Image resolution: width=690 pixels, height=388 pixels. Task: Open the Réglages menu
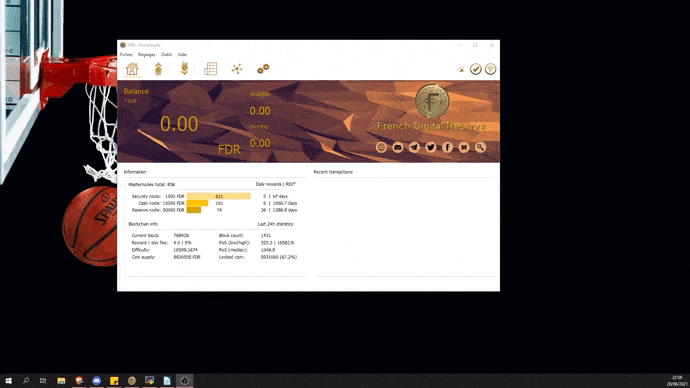point(147,55)
